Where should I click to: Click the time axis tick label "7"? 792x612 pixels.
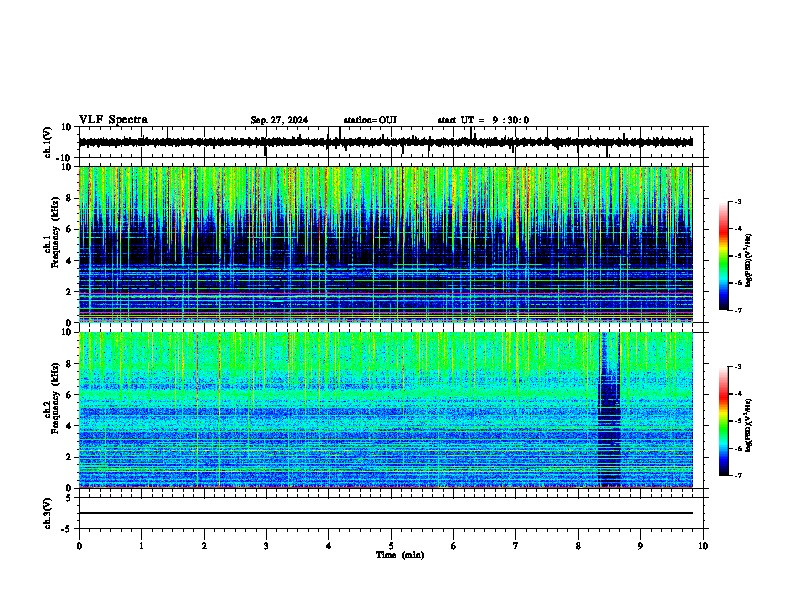(516, 546)
